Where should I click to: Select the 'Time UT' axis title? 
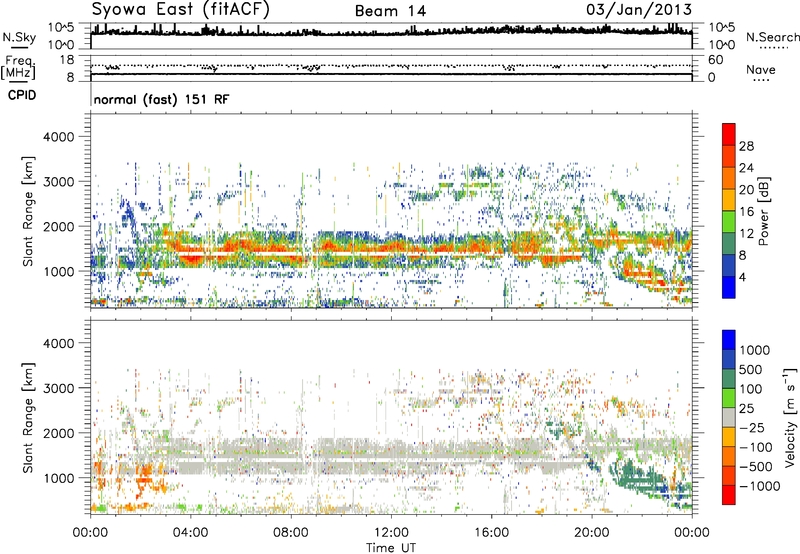tap(391, 548)
